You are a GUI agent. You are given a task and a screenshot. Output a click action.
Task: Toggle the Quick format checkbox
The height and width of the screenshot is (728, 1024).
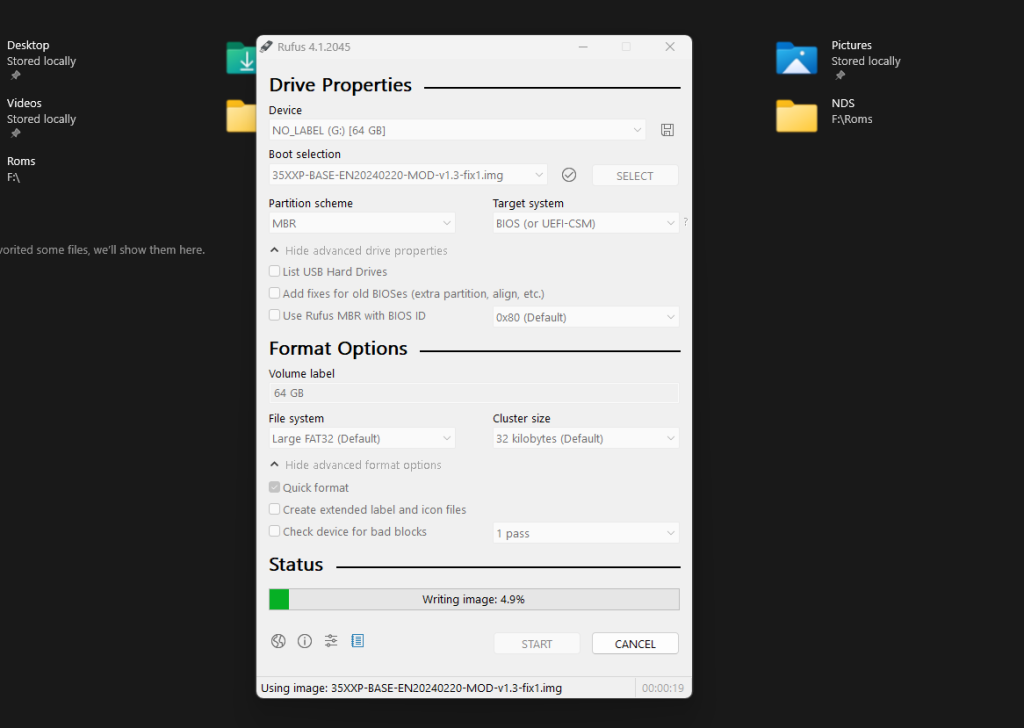tap(274, 487)
